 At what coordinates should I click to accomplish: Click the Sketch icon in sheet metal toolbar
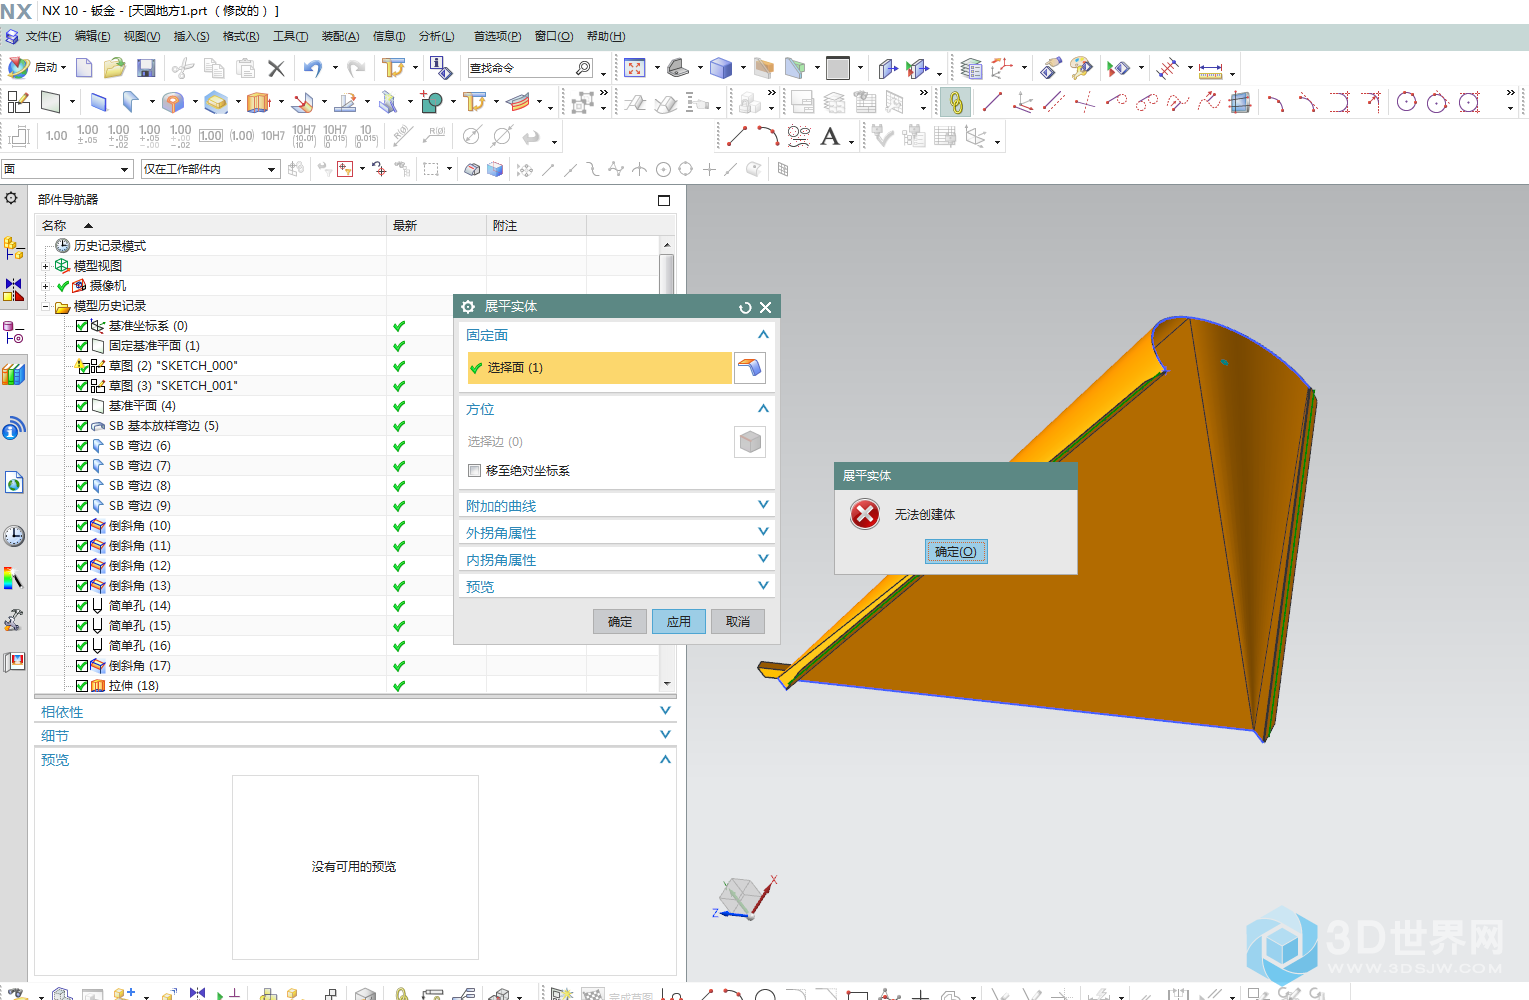pyautogui.click(x=18, y=102)
